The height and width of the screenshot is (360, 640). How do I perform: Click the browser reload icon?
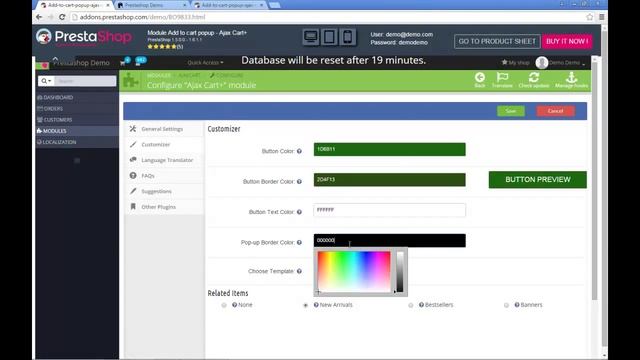(62, 17)
